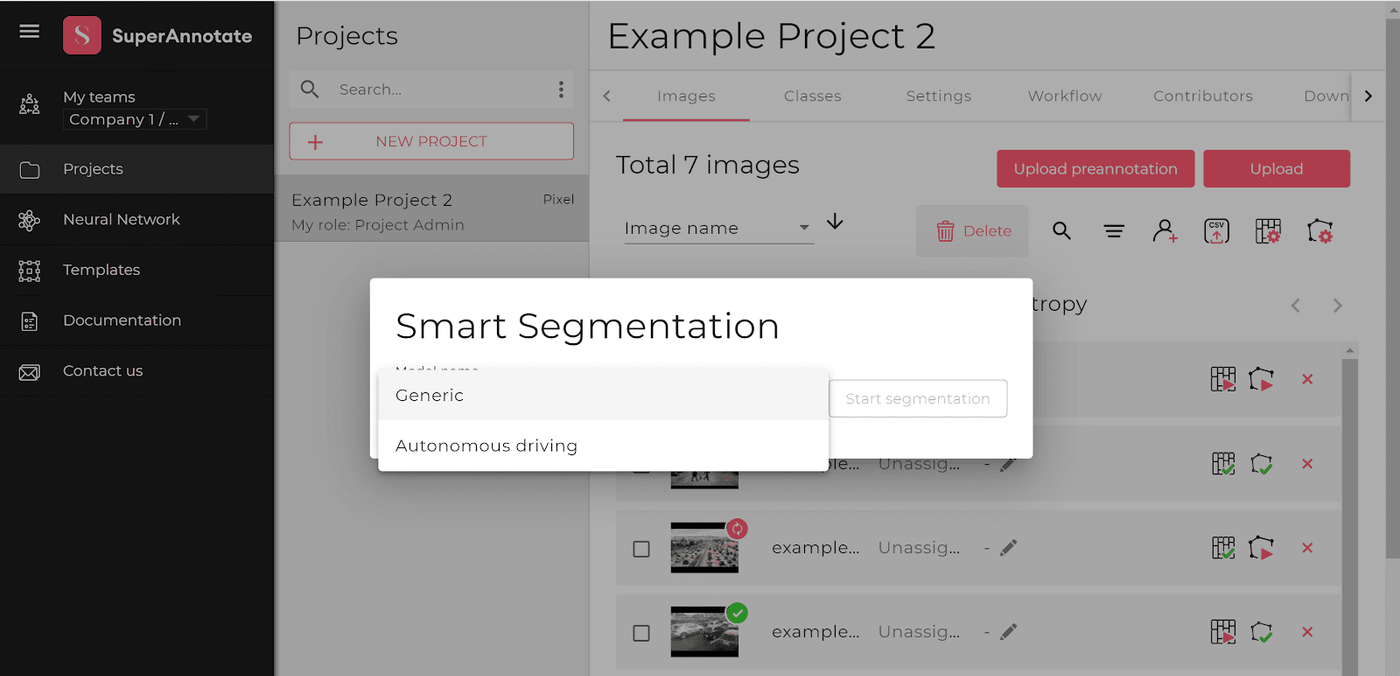This screenshot has width=1400, height=676.
Task: Open the Company 1 team dropdown
Action: 135,119
